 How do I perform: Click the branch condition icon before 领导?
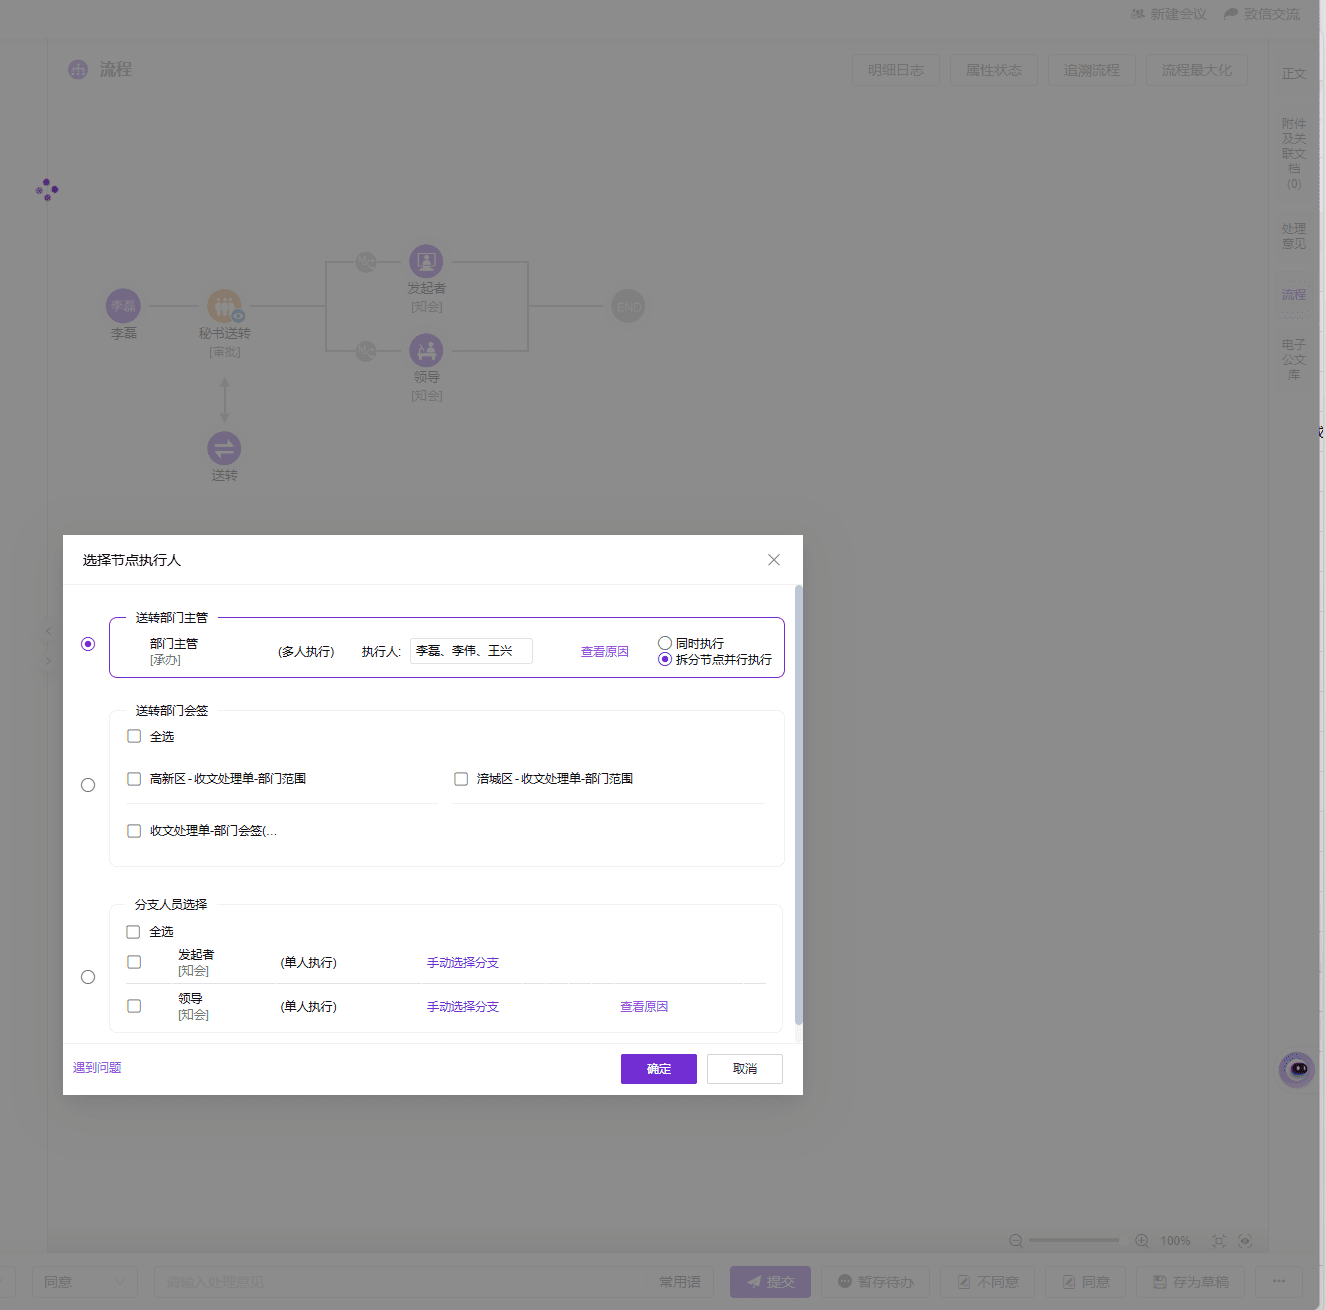coord(366,351)
